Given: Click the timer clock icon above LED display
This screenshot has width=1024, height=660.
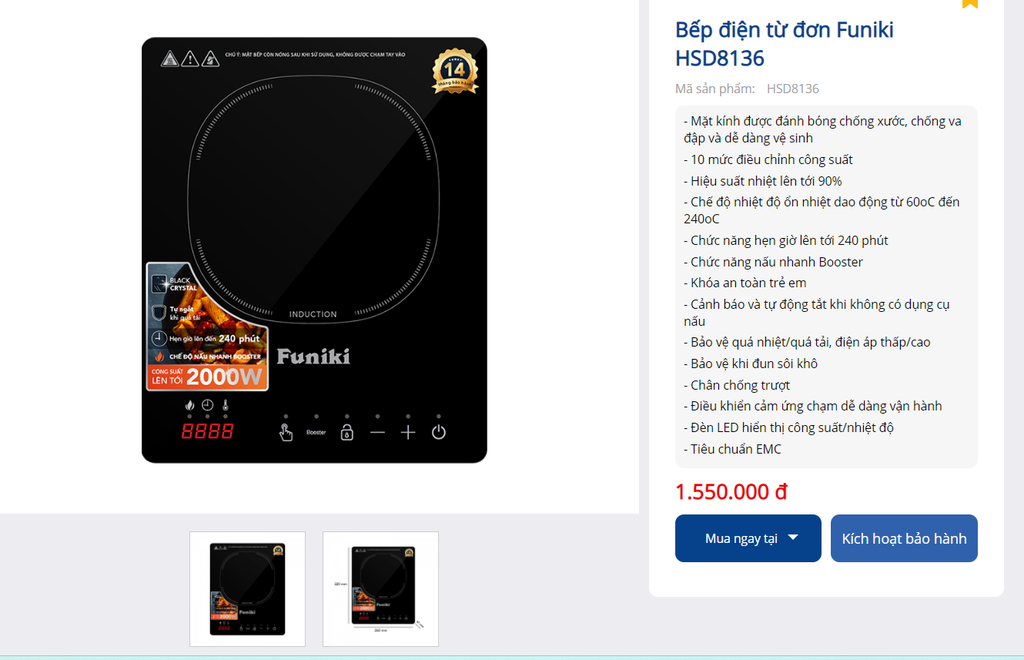Looking at the screenshot, I should [207, 405].
